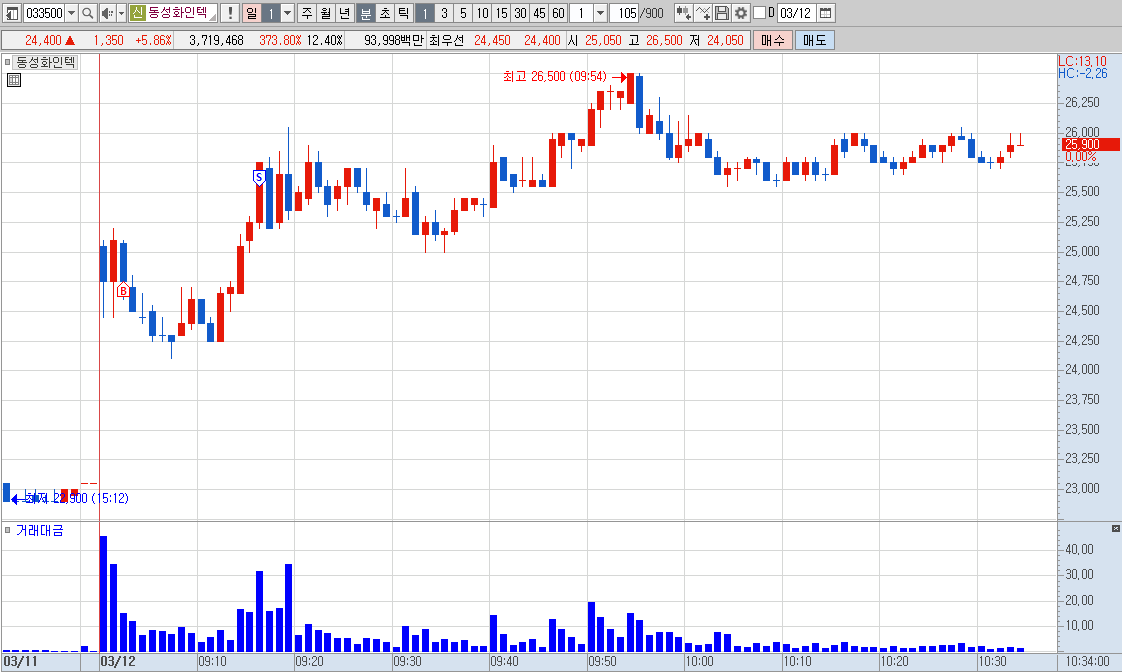Click the speaker sound alert icon

pyautogui.click(x=107, y=13)
